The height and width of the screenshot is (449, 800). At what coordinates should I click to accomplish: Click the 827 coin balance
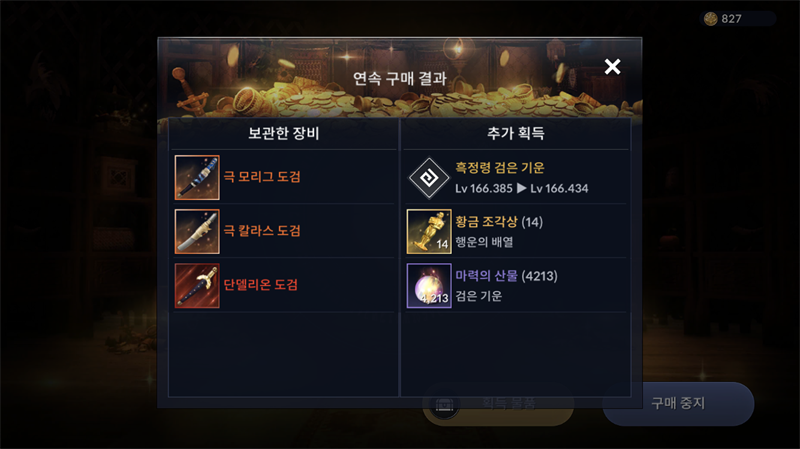pyautogui.click(x=731, y=19)
